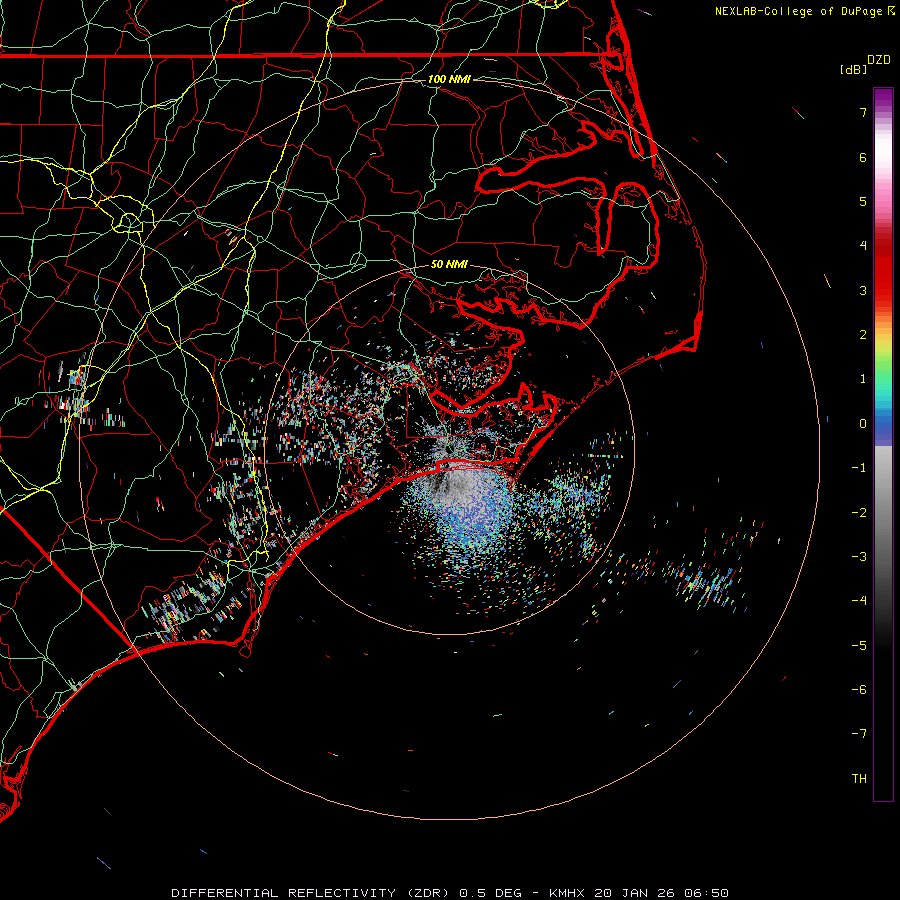The height and width of the screenshot is (900, 900).
Task: Click the 1 value on color scale
Action: (863, 379)
